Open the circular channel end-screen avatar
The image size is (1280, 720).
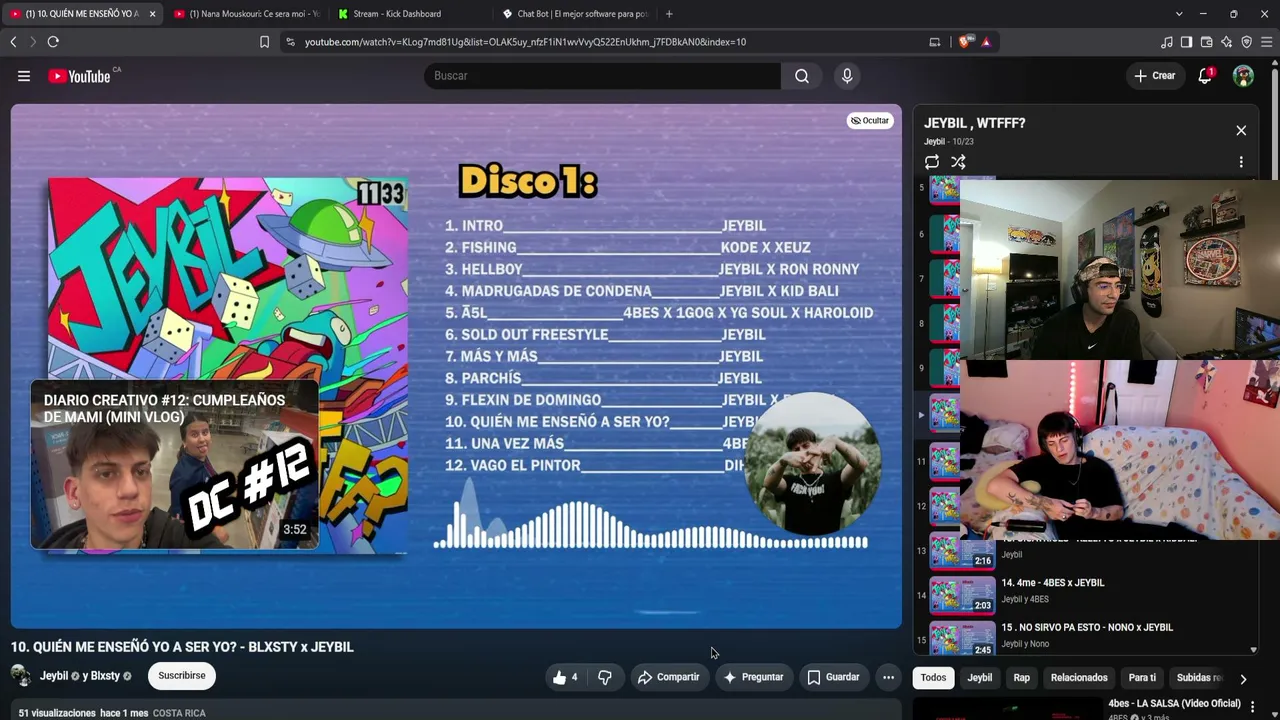pos(812,463)
